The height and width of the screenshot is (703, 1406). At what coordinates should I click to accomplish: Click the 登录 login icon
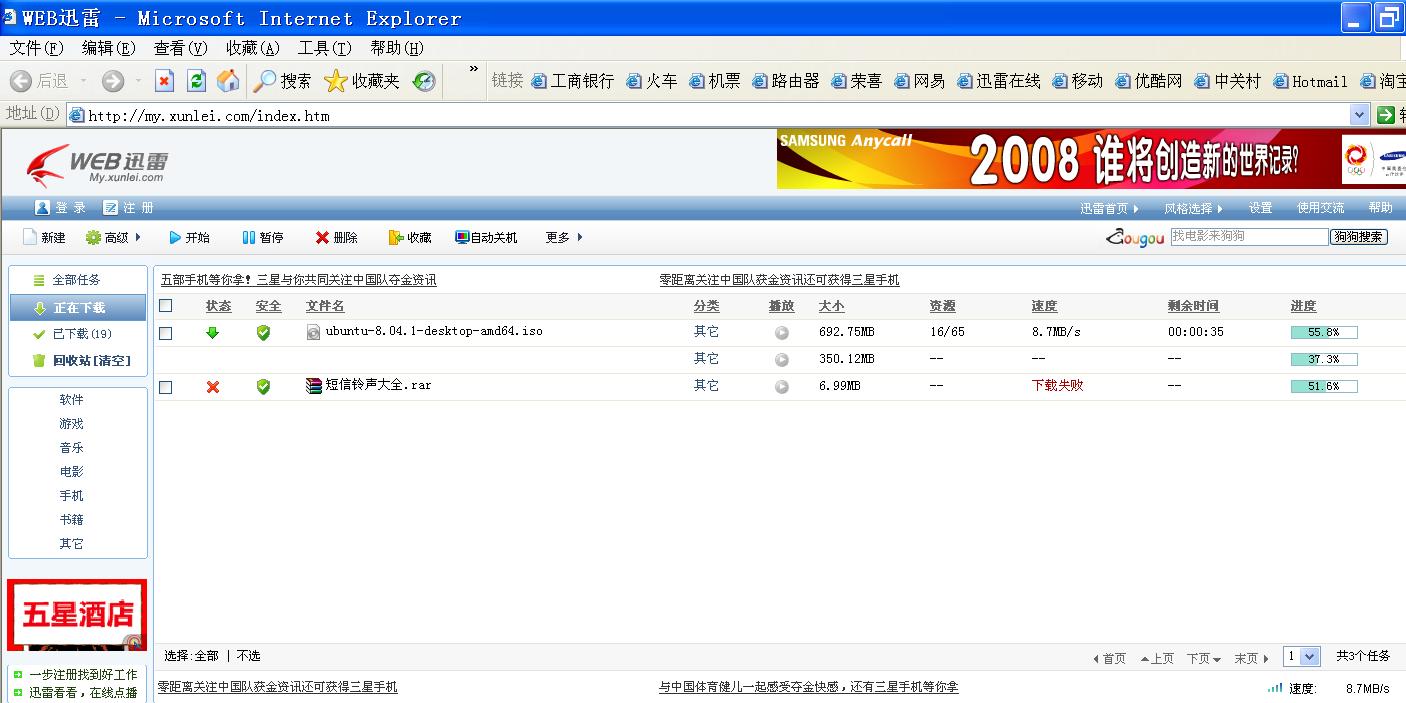click(x=42, y=207)
